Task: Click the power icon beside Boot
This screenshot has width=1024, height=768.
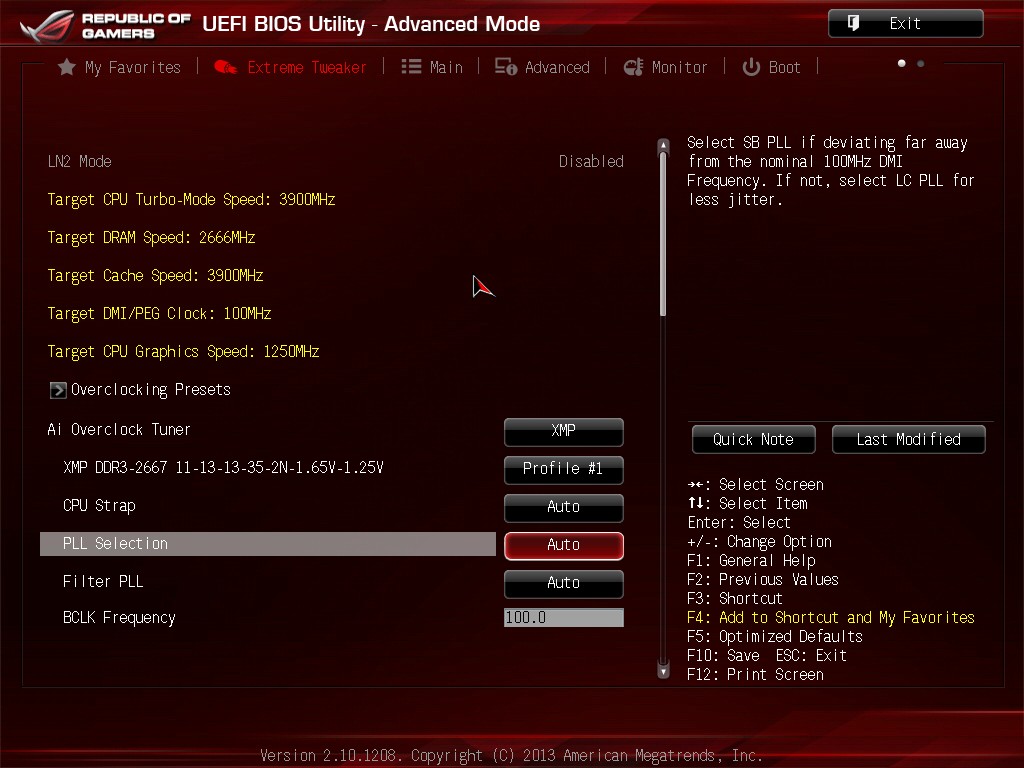Action: click(751, 67)
